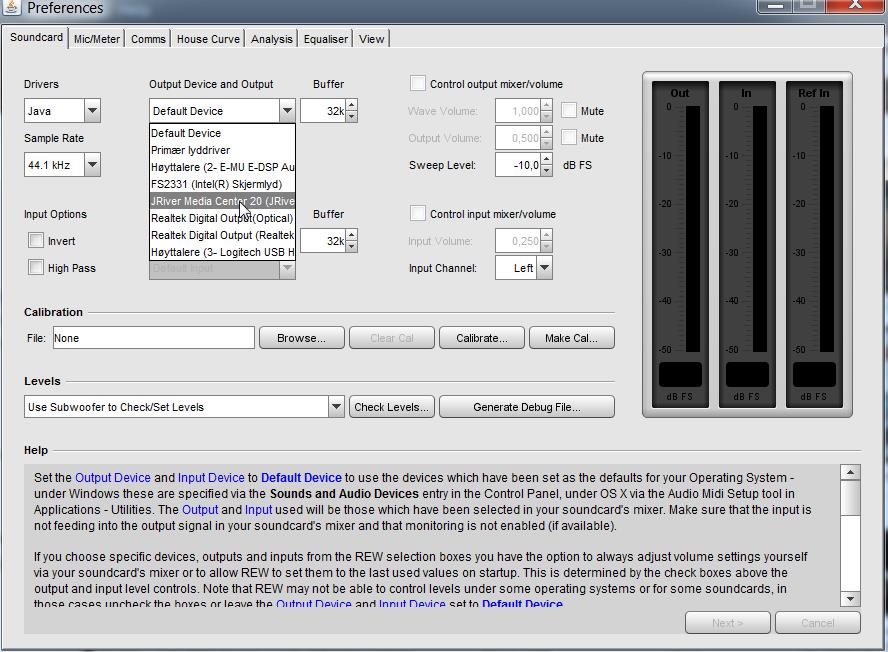Screen dimensions: 888x652
Task: Increase Sweep Level with up stepper arrow
Action: (546, 160)
